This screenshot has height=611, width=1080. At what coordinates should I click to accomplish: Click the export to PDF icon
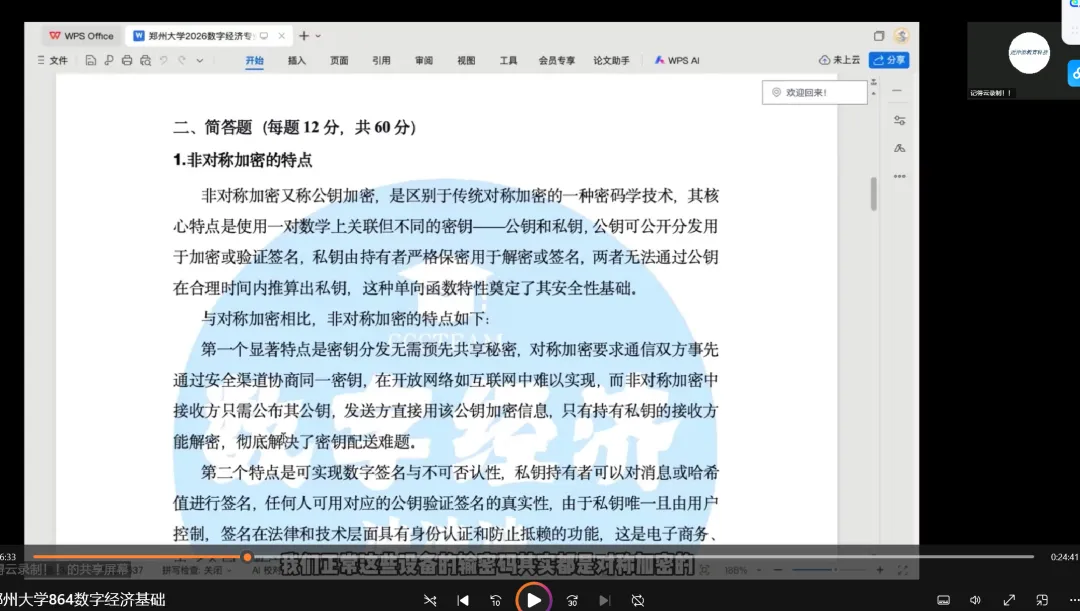coord(109,61)
